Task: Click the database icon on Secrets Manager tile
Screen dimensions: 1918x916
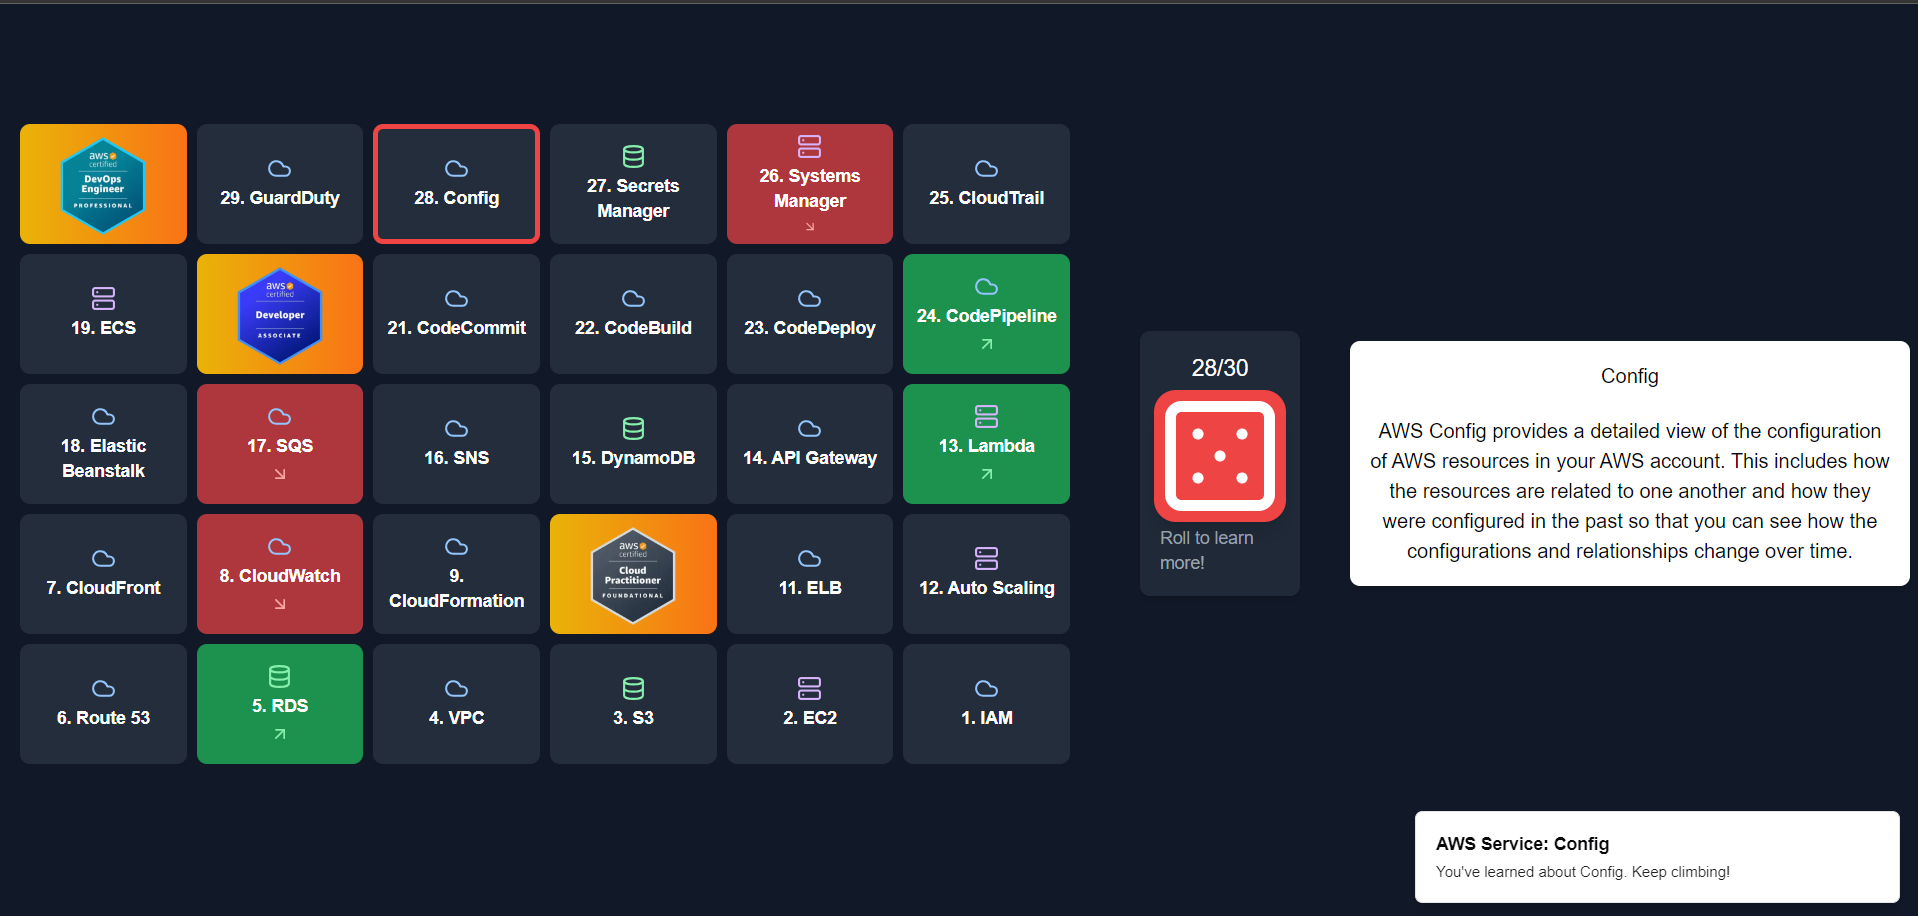Action: coord(633,156)
